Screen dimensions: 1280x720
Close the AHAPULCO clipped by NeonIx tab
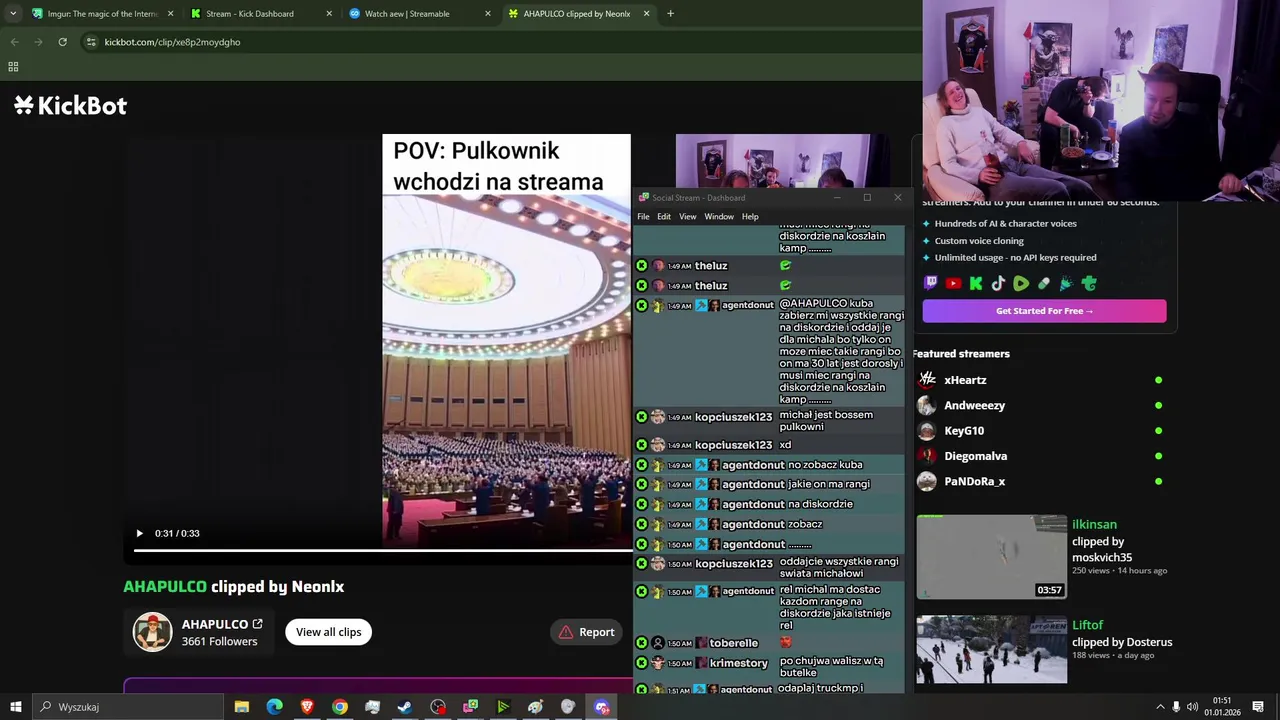(x=646, y=14)
